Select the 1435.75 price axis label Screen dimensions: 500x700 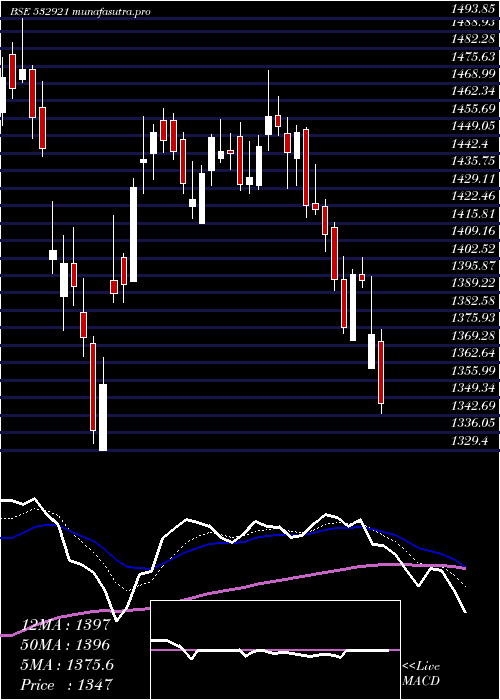point(473,161)
